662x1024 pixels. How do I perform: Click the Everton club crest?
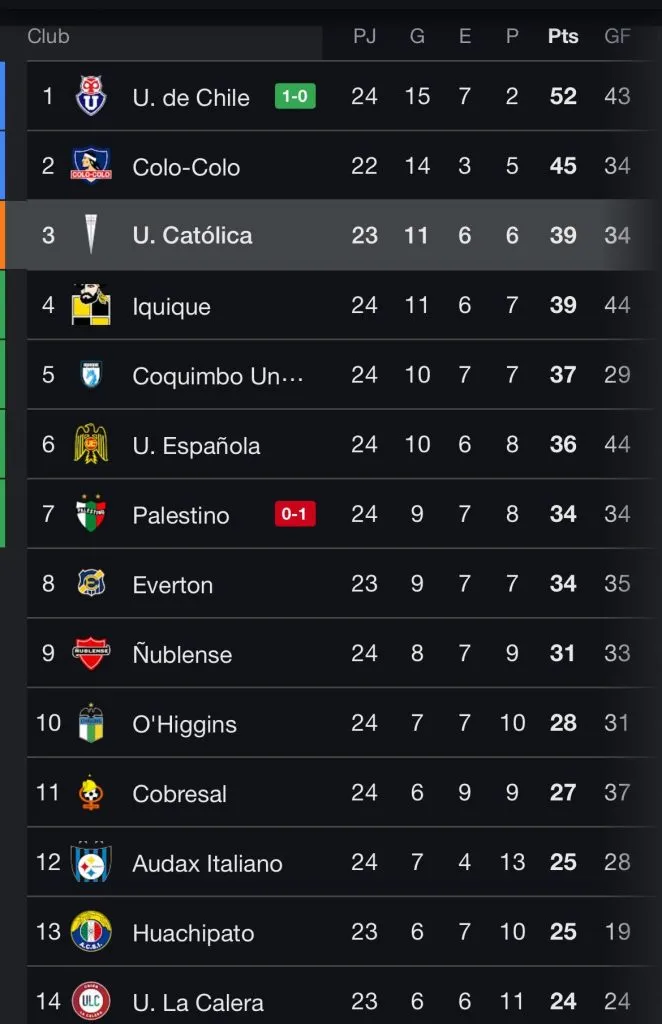point(91,584)
